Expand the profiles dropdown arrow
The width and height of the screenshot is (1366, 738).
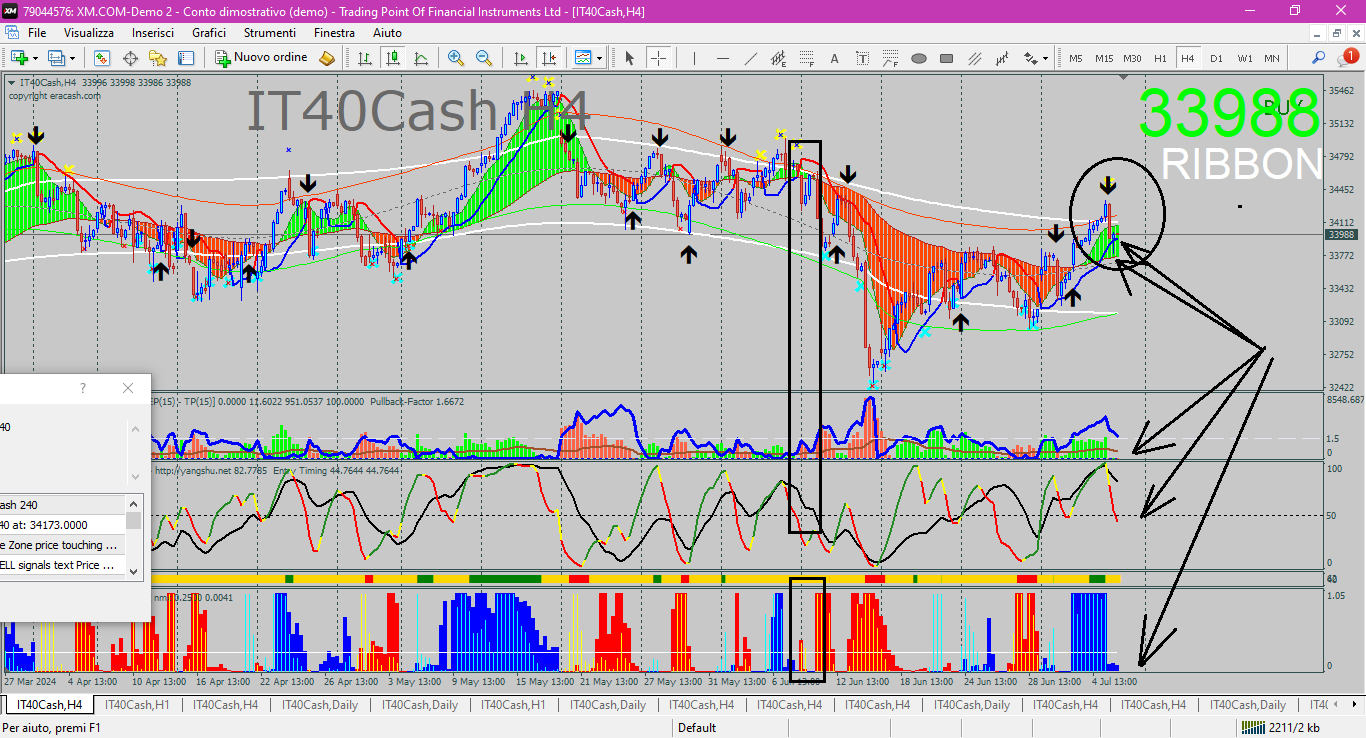point(72,58)
